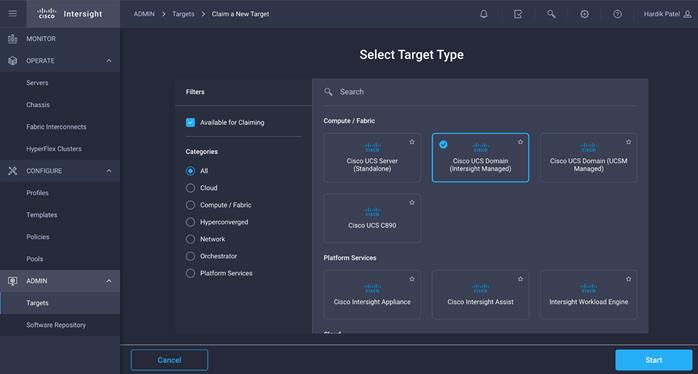This screenshot has height=374, width=698.
Task: Uncheck Available for Claiming filter
Action: 191,122
